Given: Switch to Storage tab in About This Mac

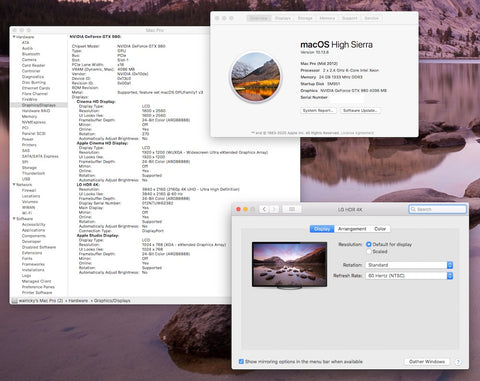Looking at the screenshot, I should click(305, 18).
